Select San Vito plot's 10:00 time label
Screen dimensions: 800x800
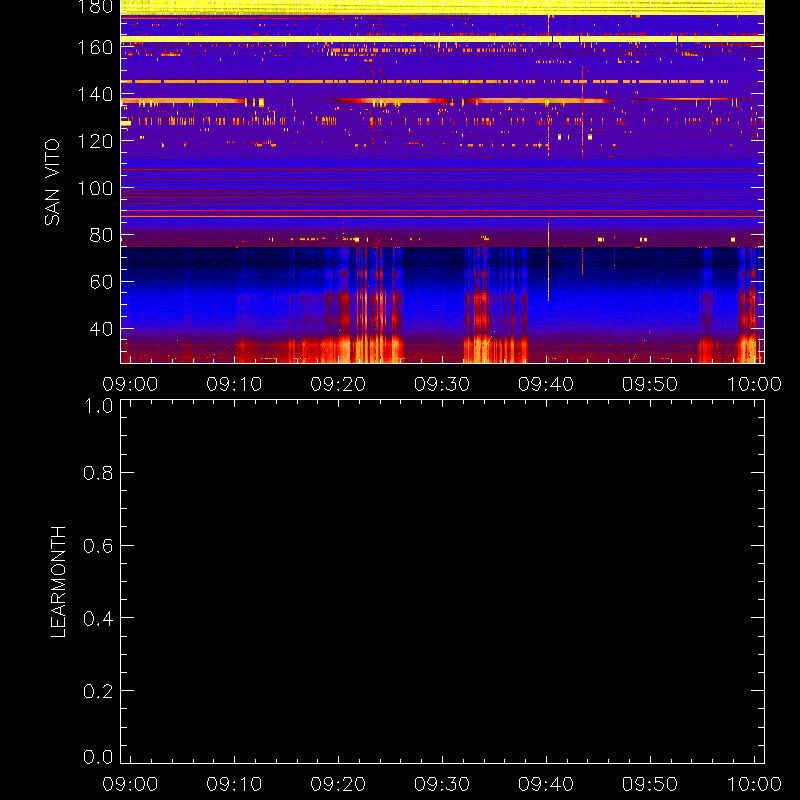point(754,384)
